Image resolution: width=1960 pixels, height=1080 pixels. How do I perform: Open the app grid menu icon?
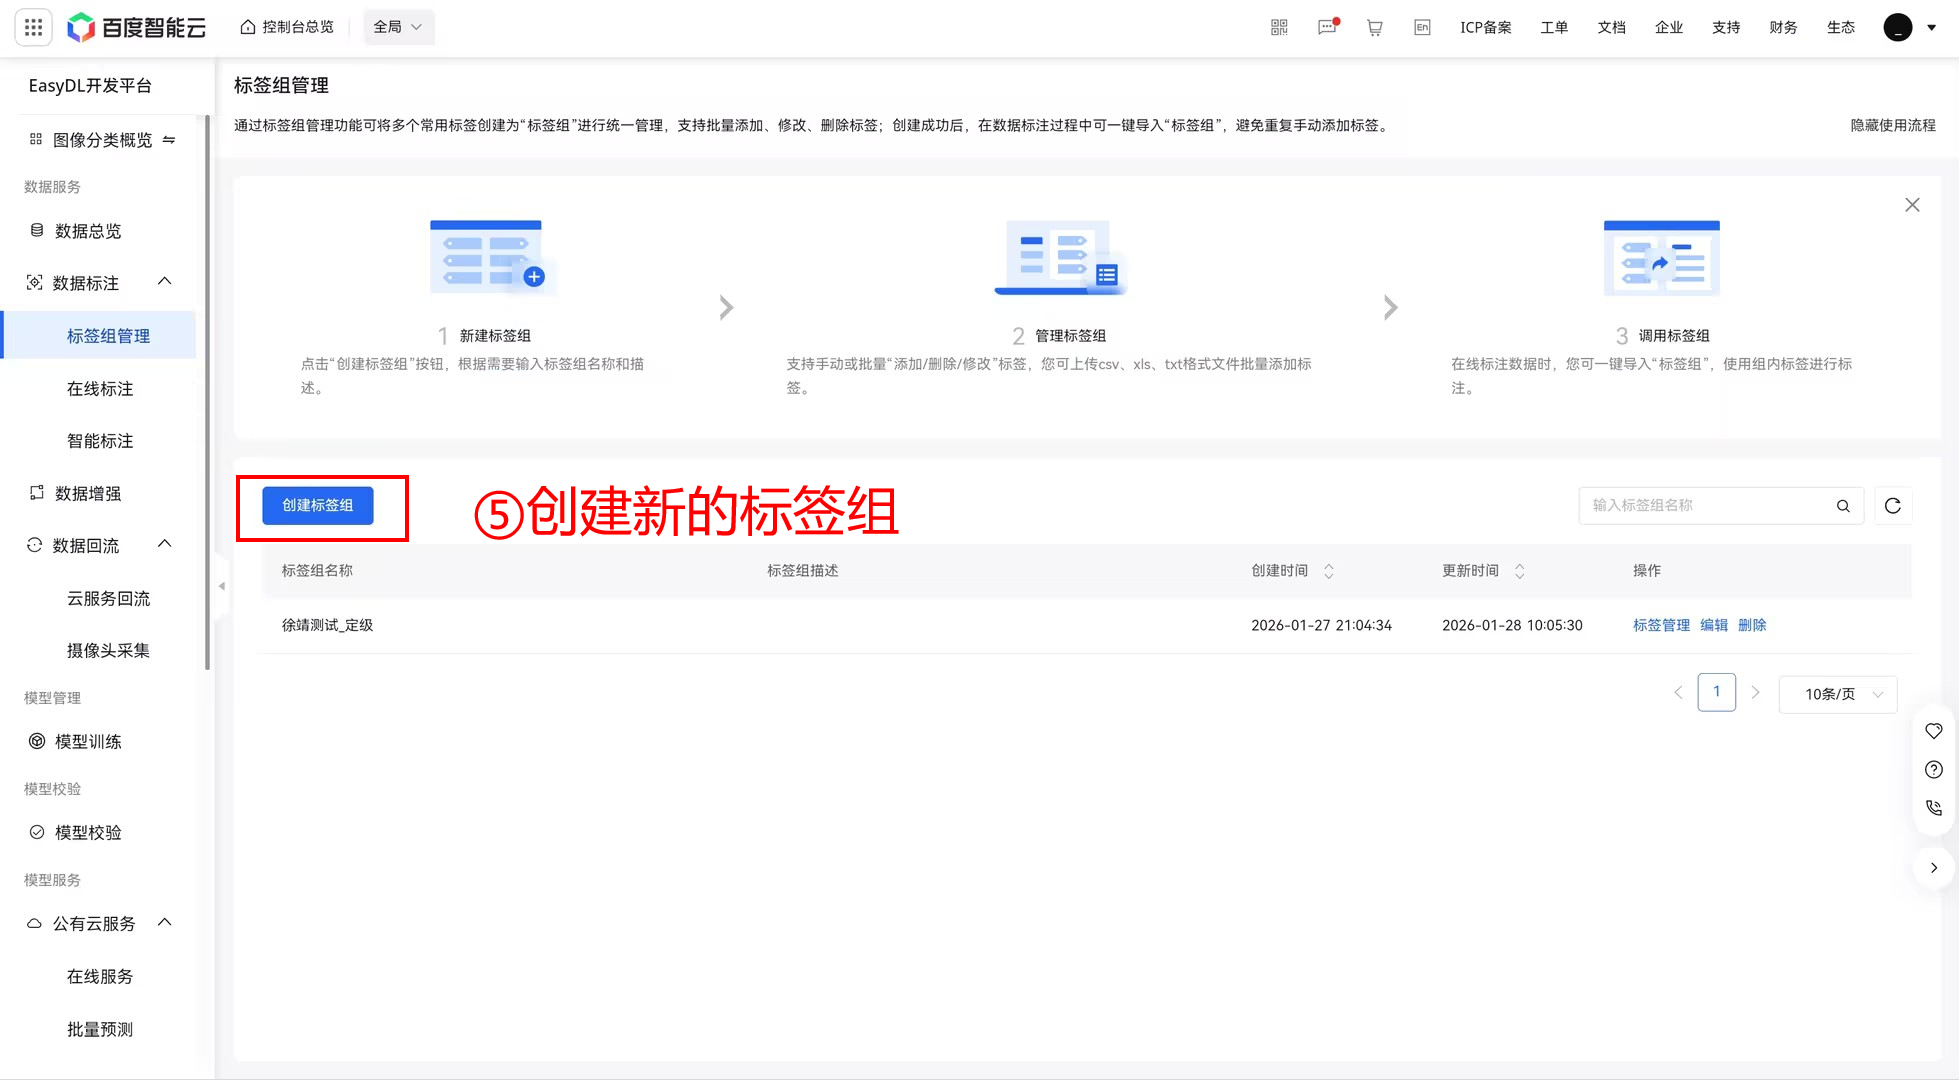point(33,27)
